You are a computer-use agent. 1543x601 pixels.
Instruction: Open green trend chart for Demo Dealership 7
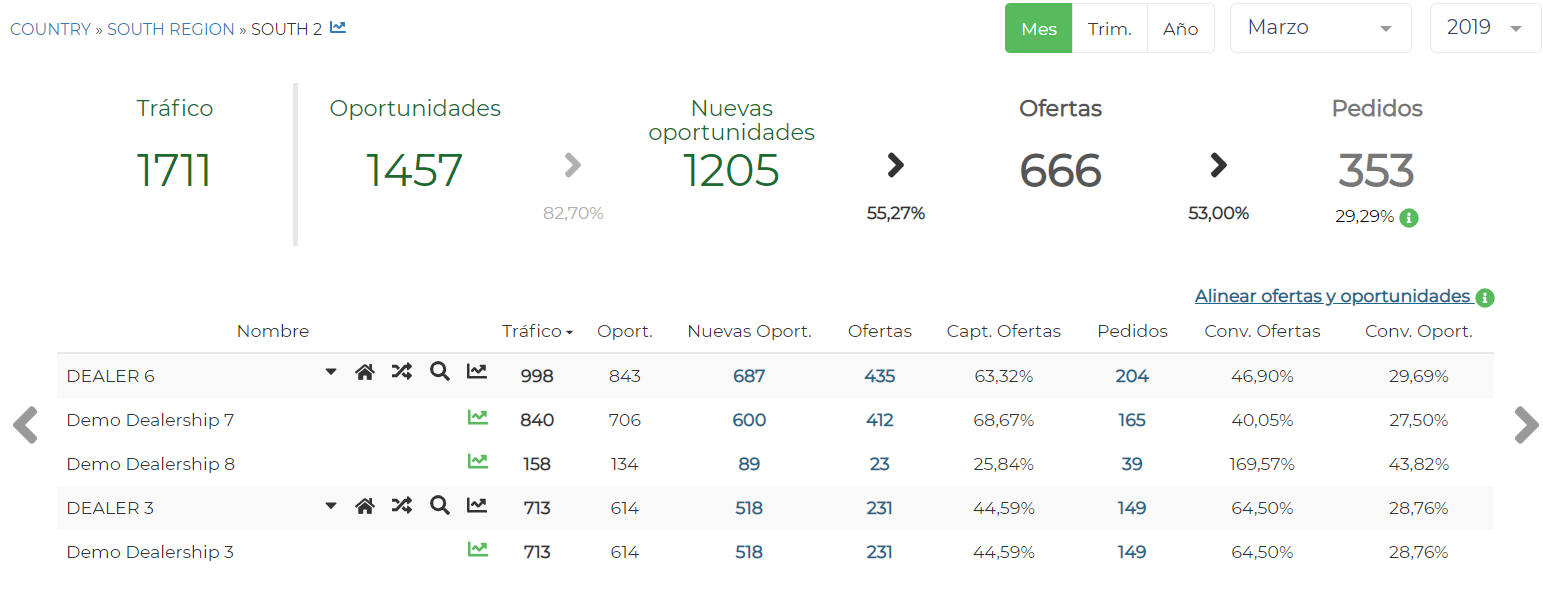[x=478, y=418]
